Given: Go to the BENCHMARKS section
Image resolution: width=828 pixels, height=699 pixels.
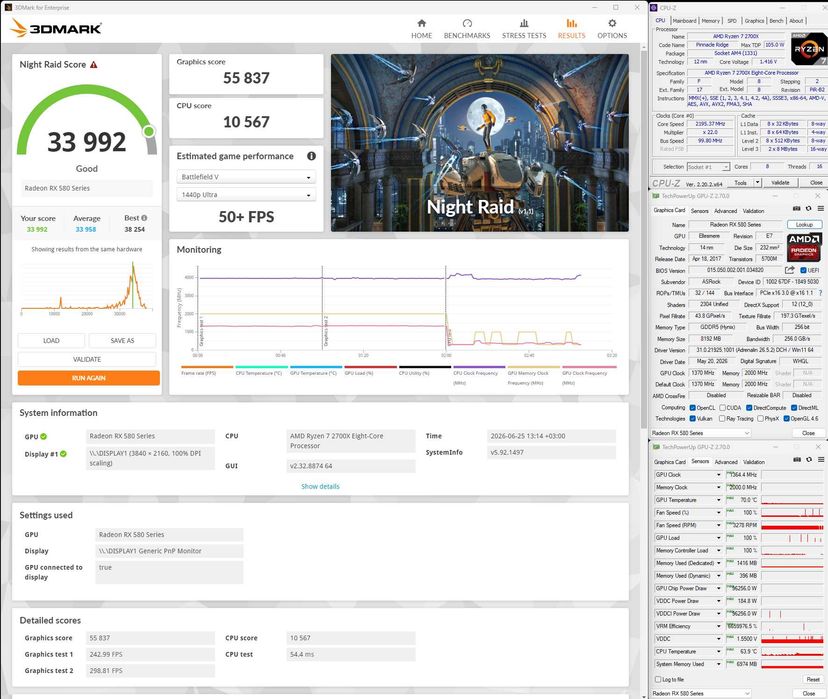Looking at the screenshot, I should 467,29.
